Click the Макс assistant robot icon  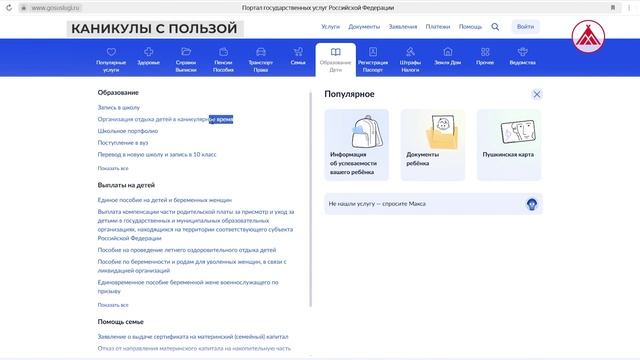pos(531,204)
